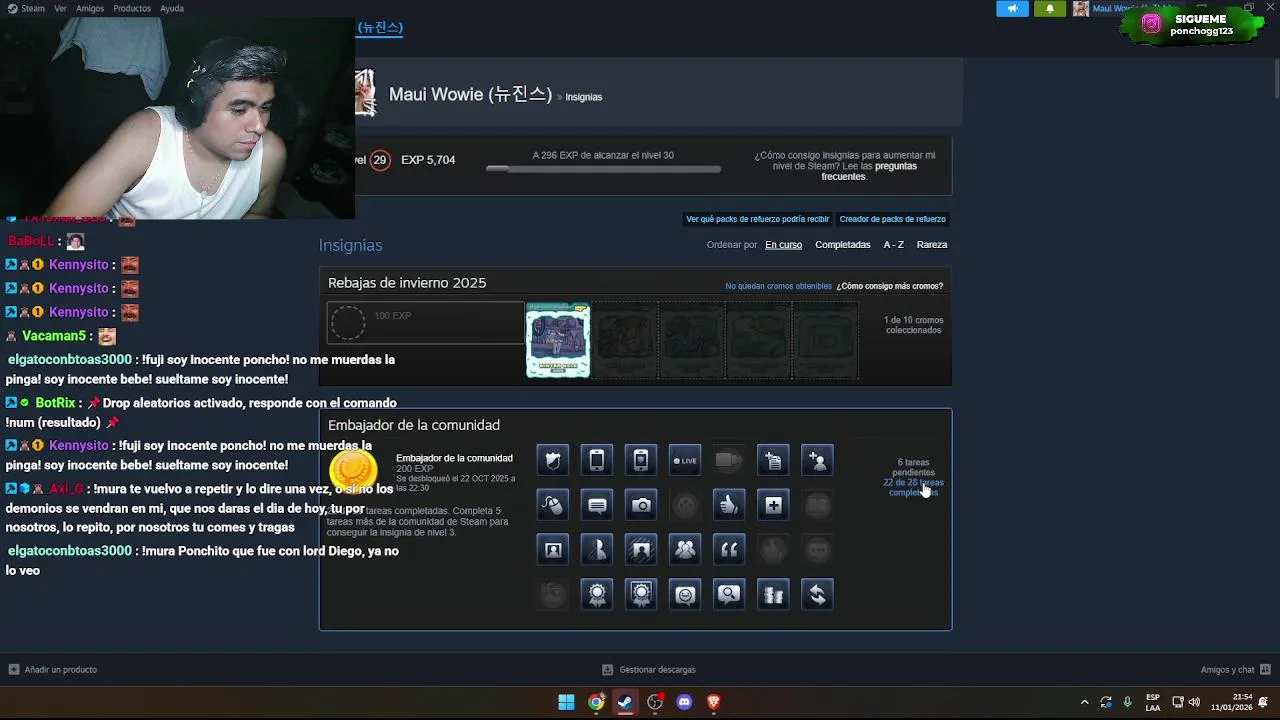Click the quotation marks task icon

(729, 549)
